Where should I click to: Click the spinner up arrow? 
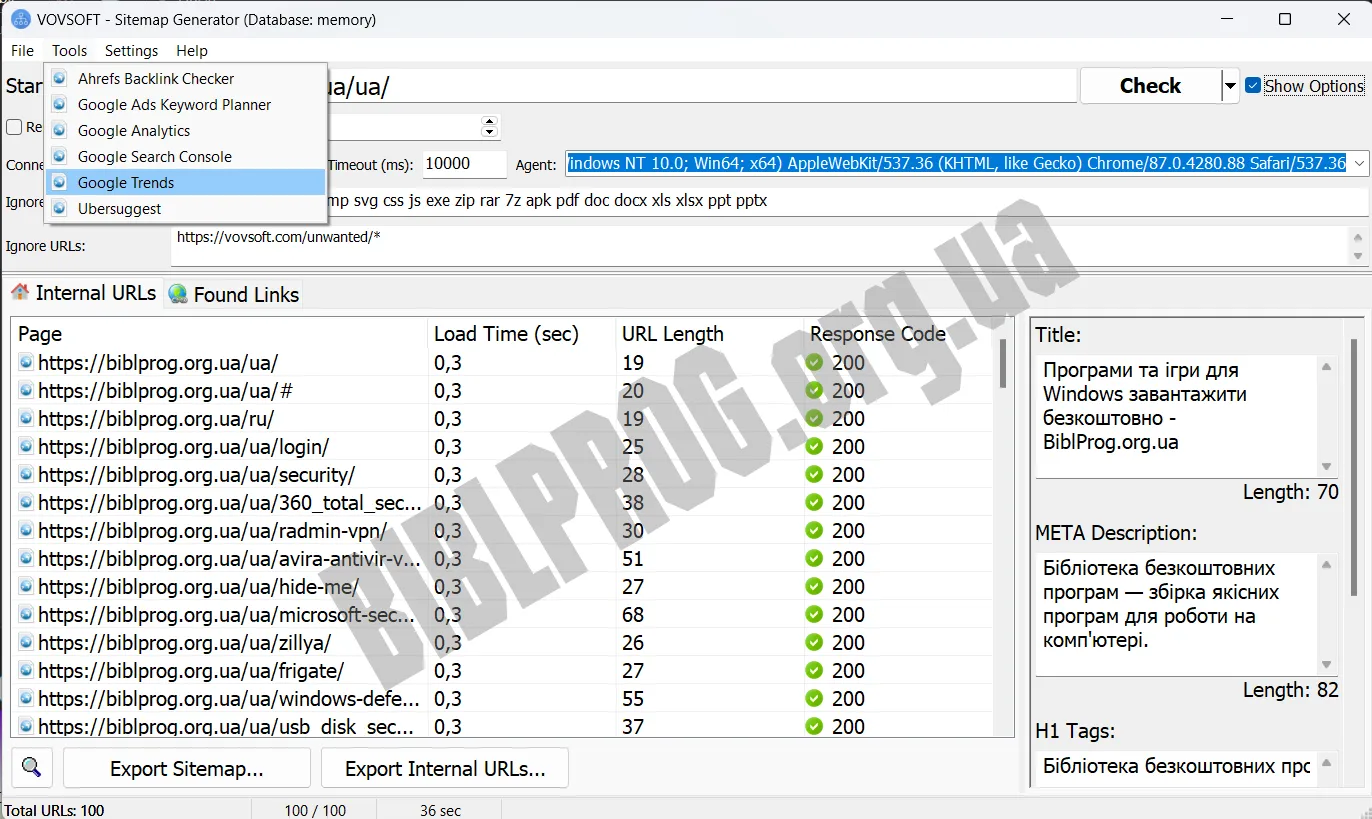[x=489, y=122]
